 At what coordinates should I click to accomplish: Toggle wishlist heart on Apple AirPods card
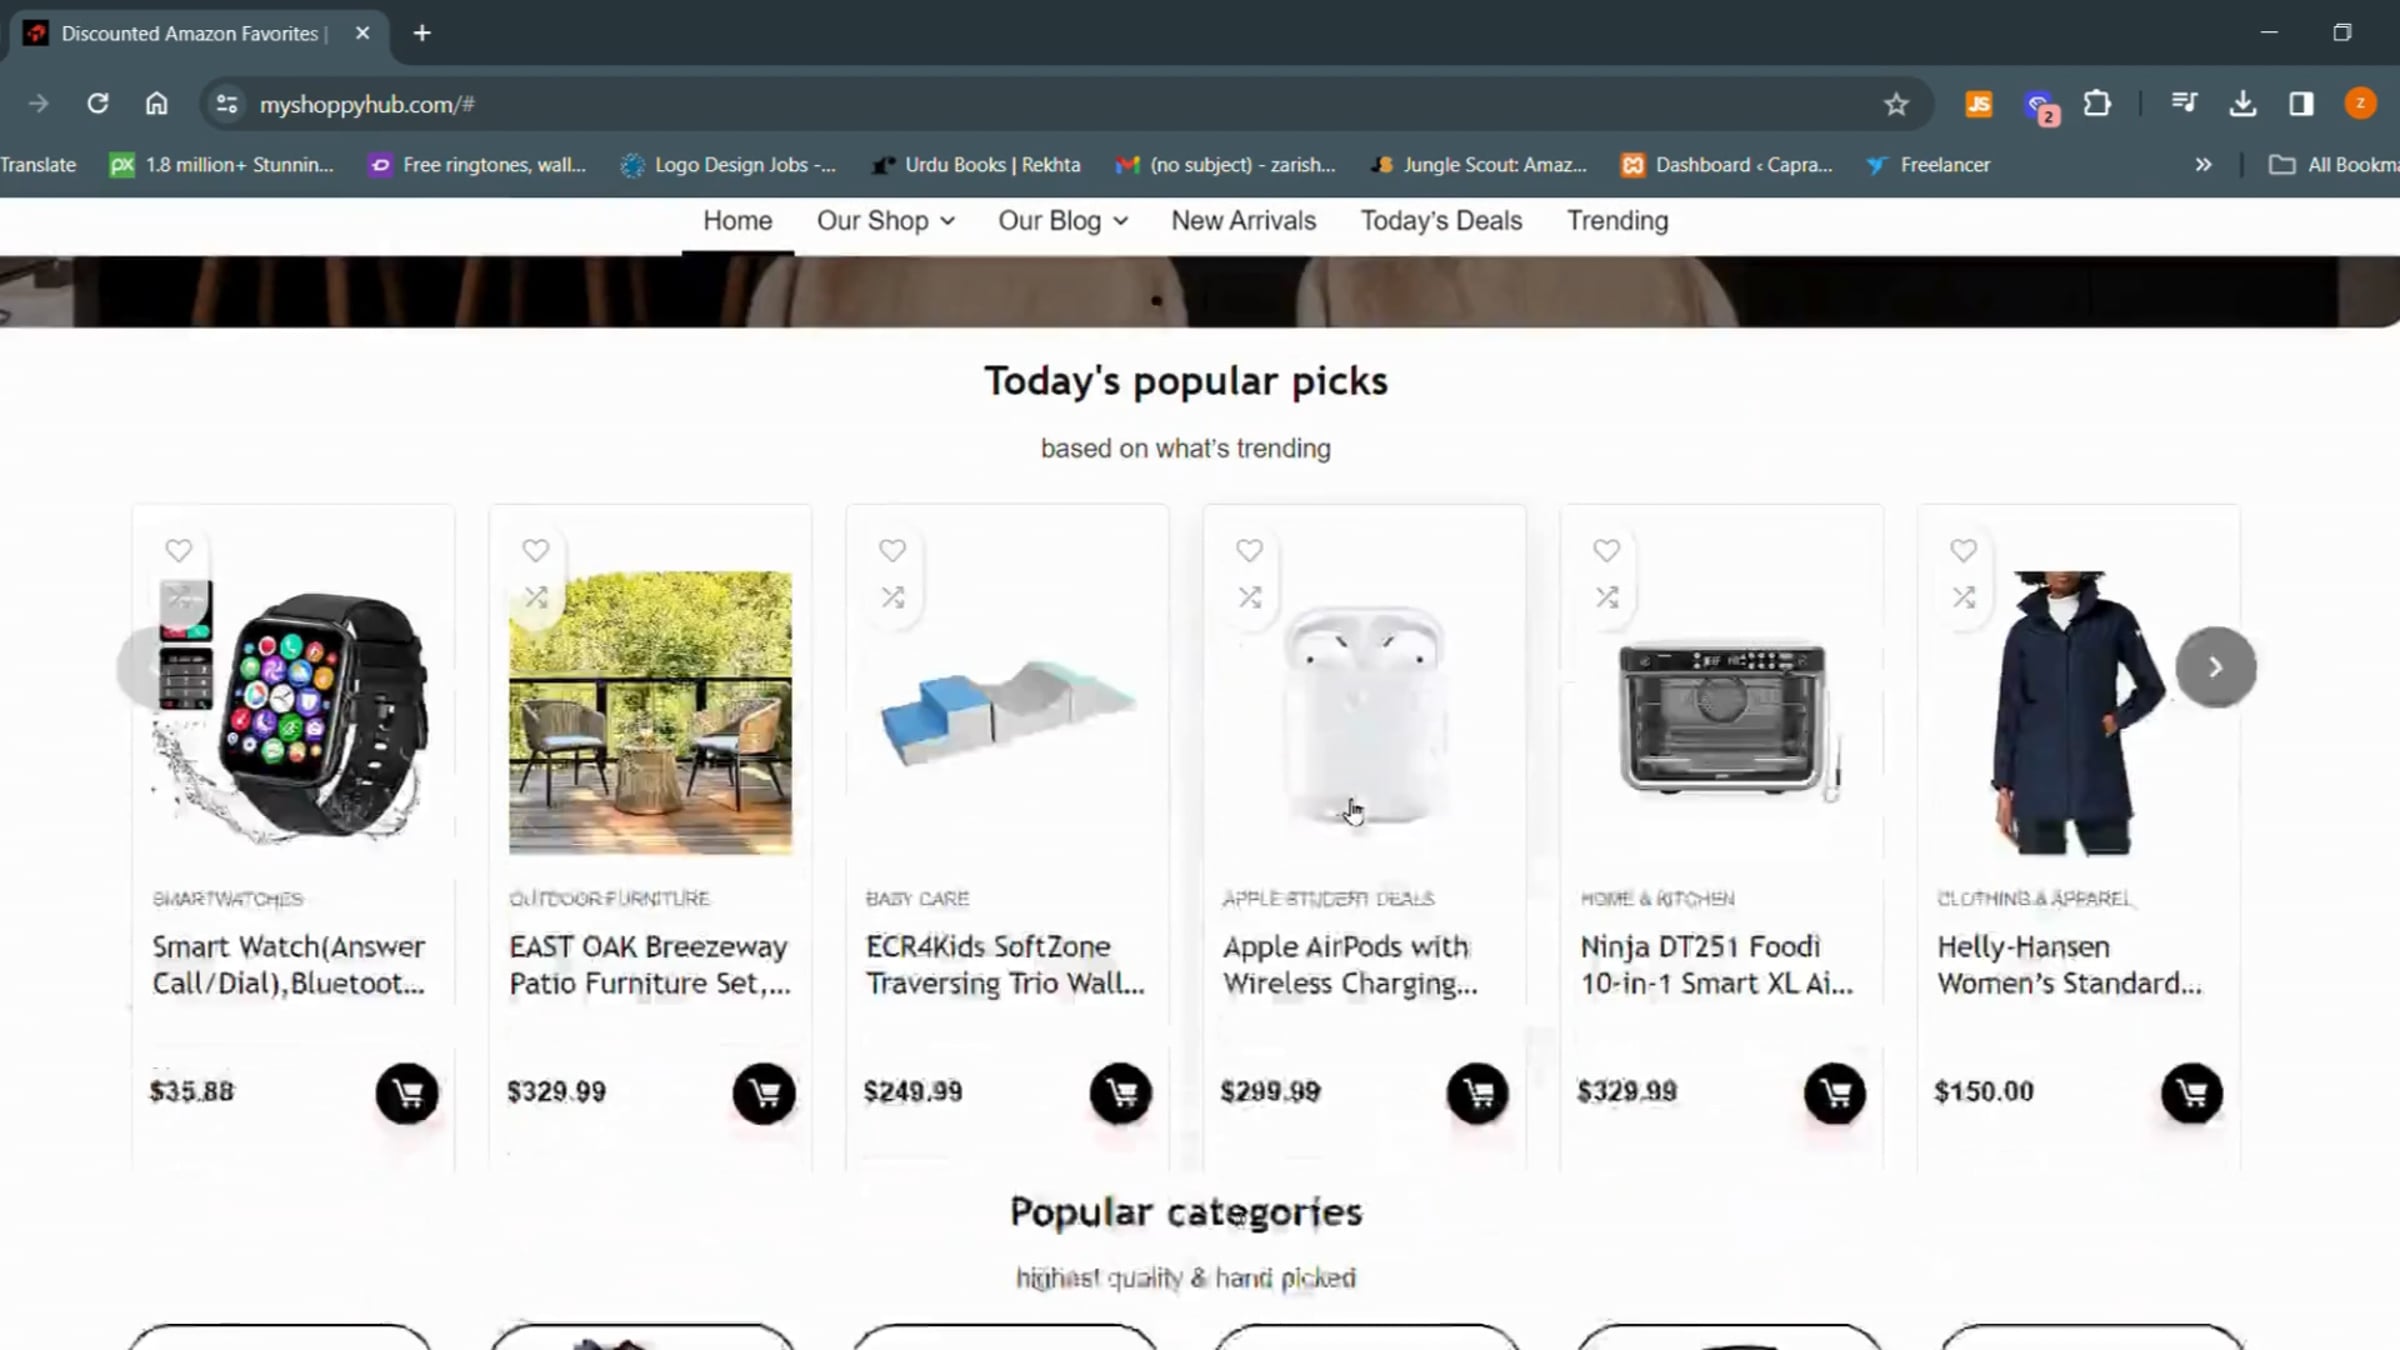(1250, 550)
